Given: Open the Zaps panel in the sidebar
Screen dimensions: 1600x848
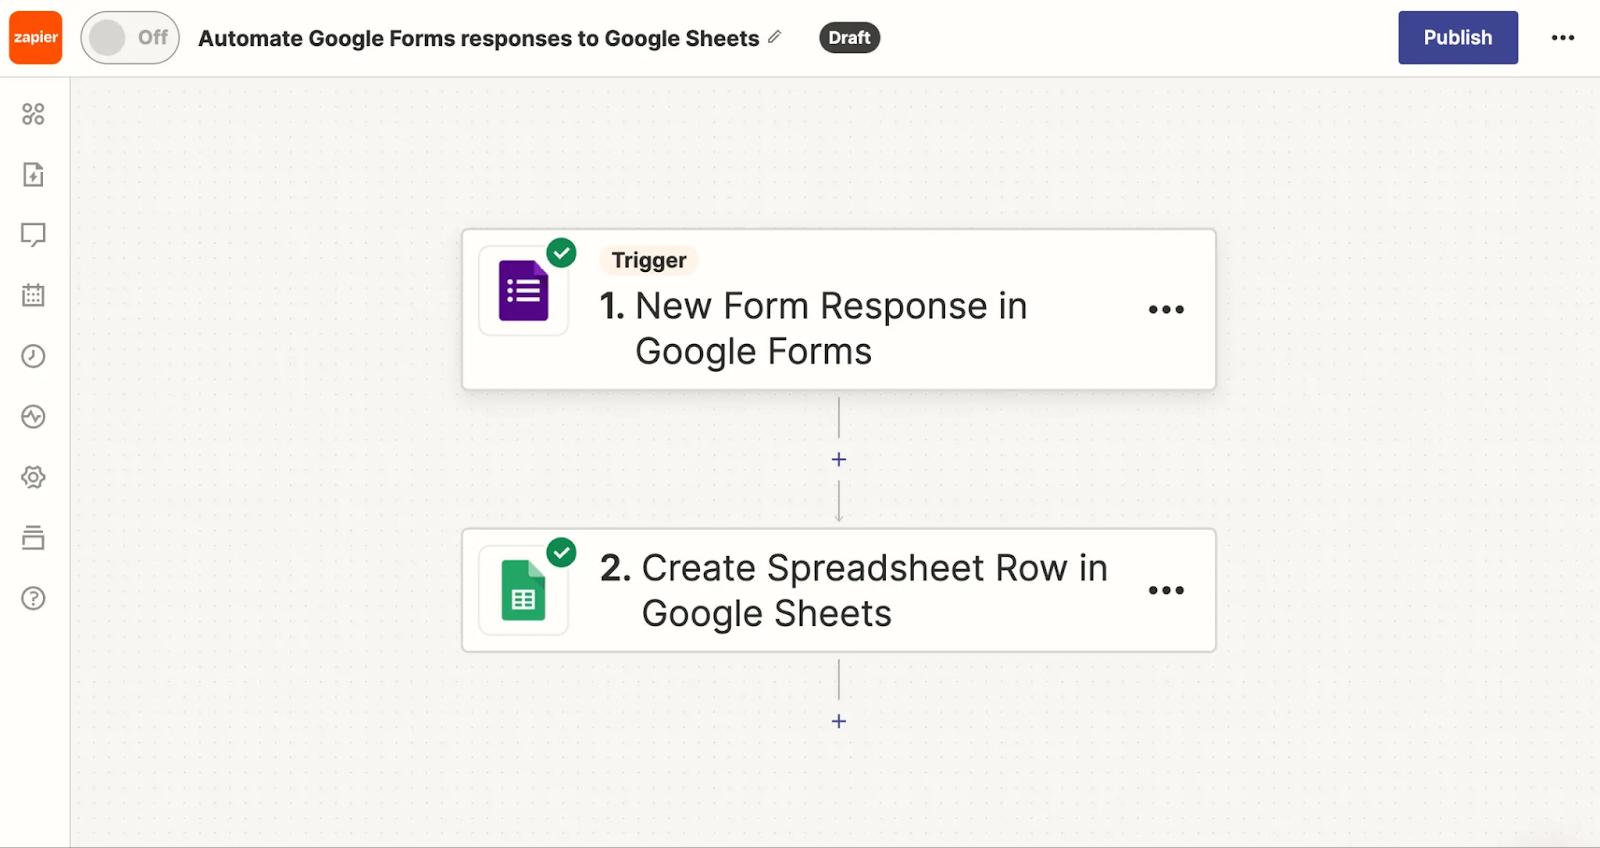Looking at the screenshot, I should tap(33, 114).
